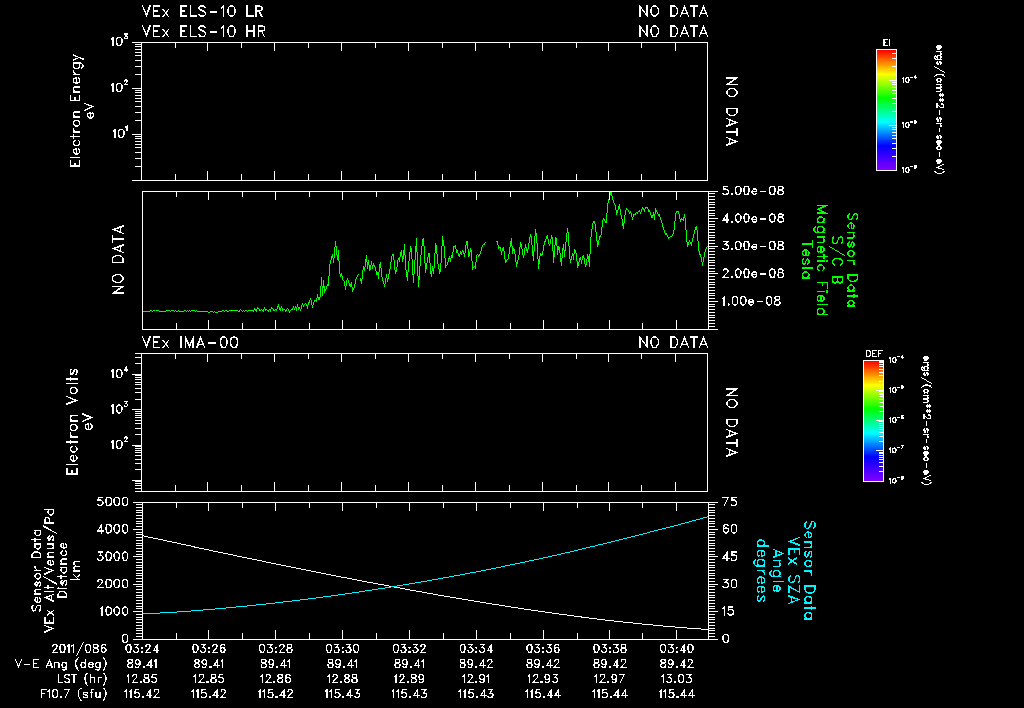Click the '03:30' time axis label
The image size is (1024, 708).
click(x=342, y=649)
